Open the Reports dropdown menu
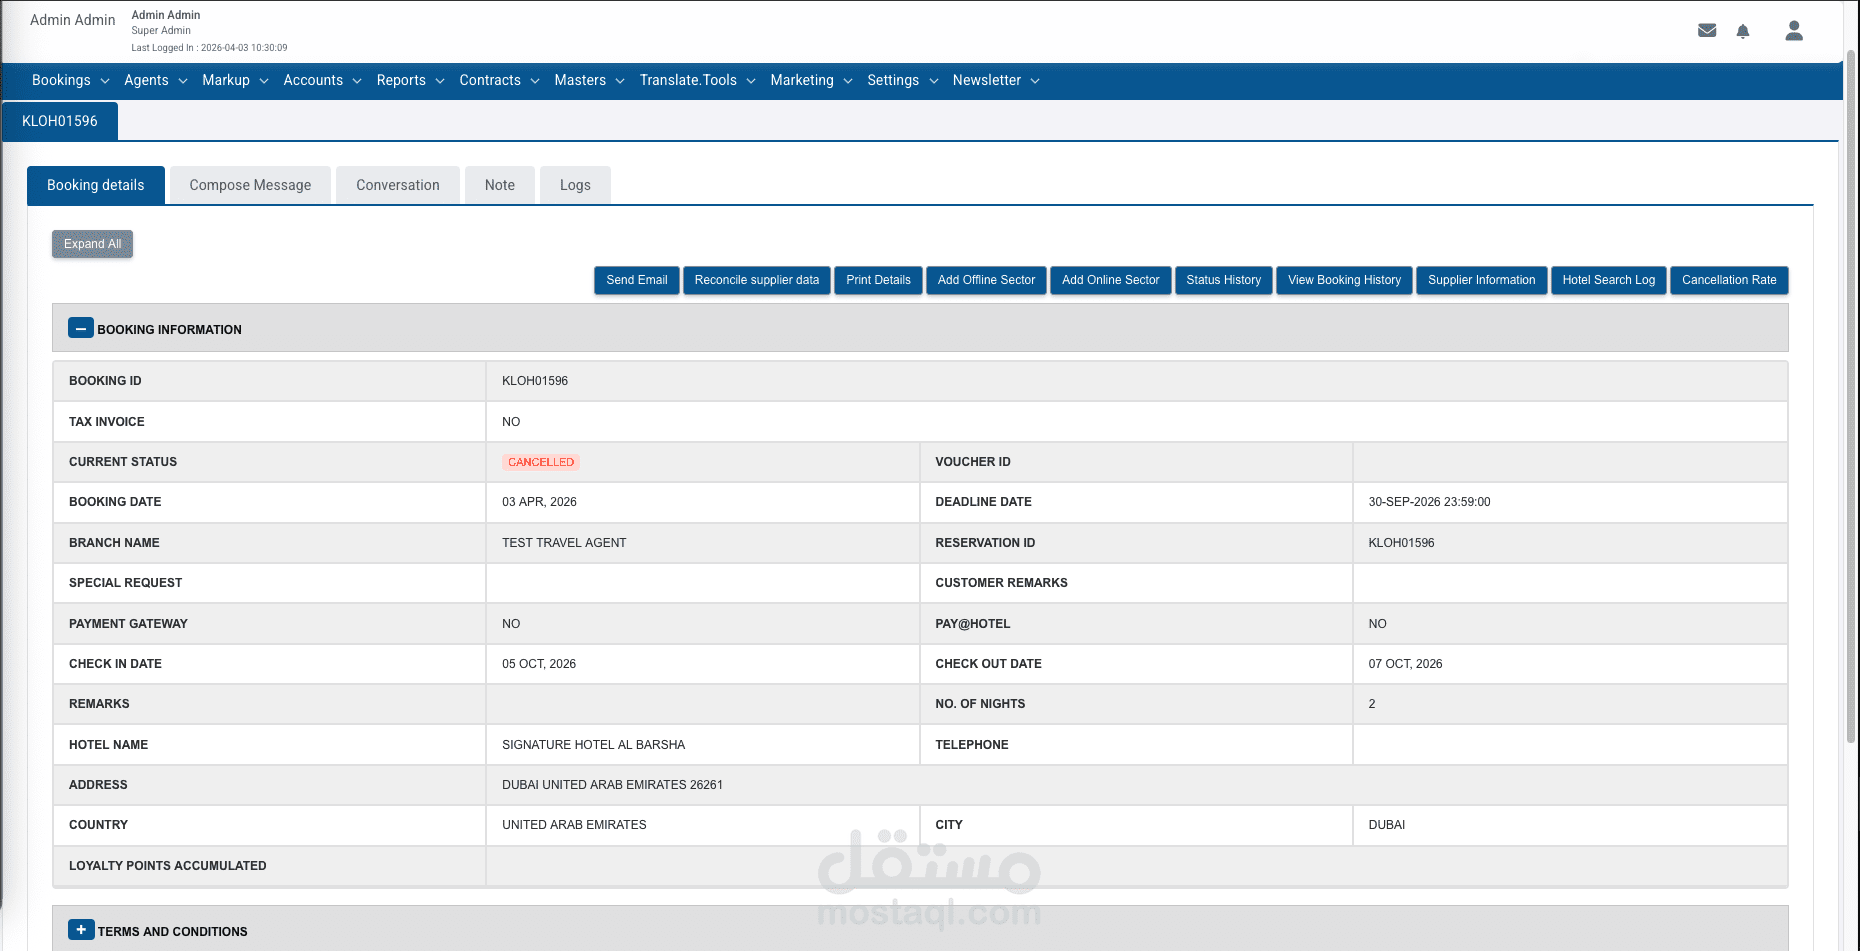Screen dimensions: 1860x951 [x=411, y=80]
